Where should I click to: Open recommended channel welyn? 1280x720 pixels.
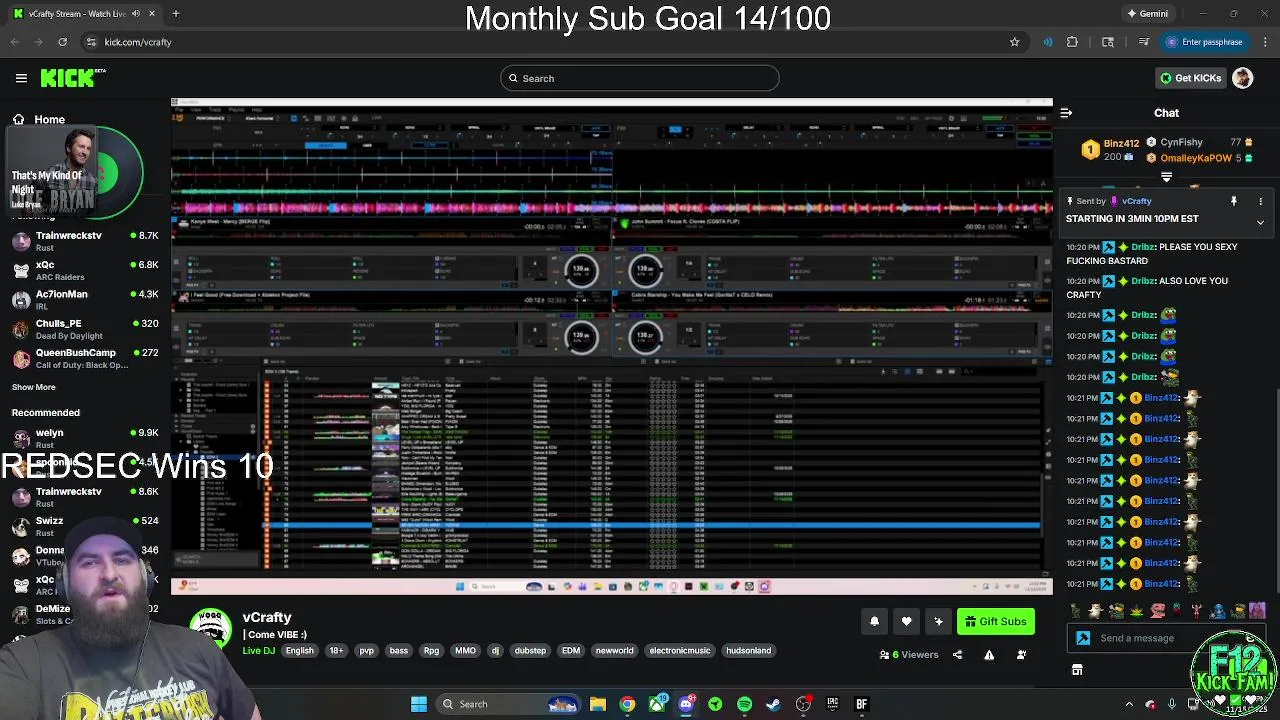click(85, 438)
